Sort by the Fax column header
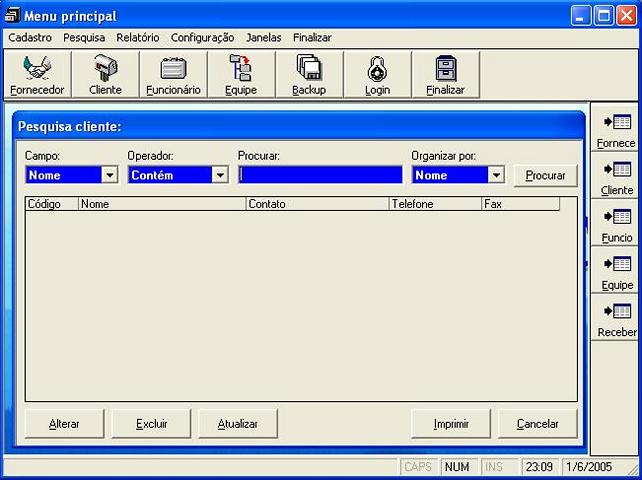 pos(521,204)
